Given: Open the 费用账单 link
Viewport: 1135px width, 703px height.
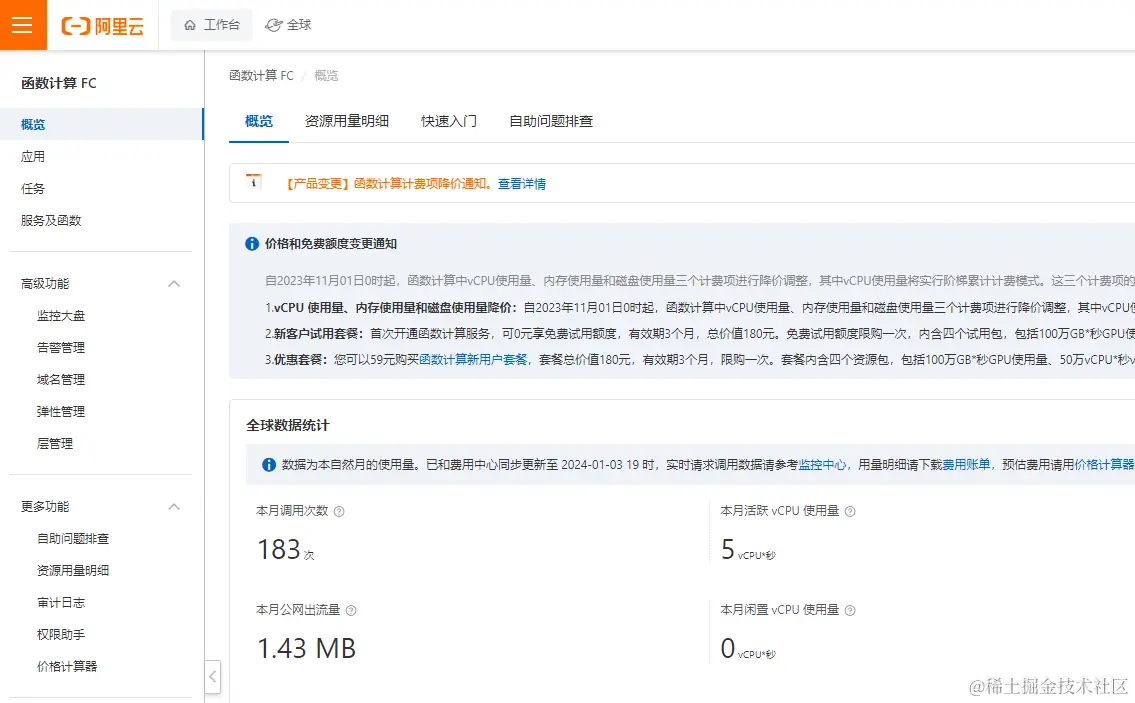Looking at the screenshot, I should coord(966,465).
